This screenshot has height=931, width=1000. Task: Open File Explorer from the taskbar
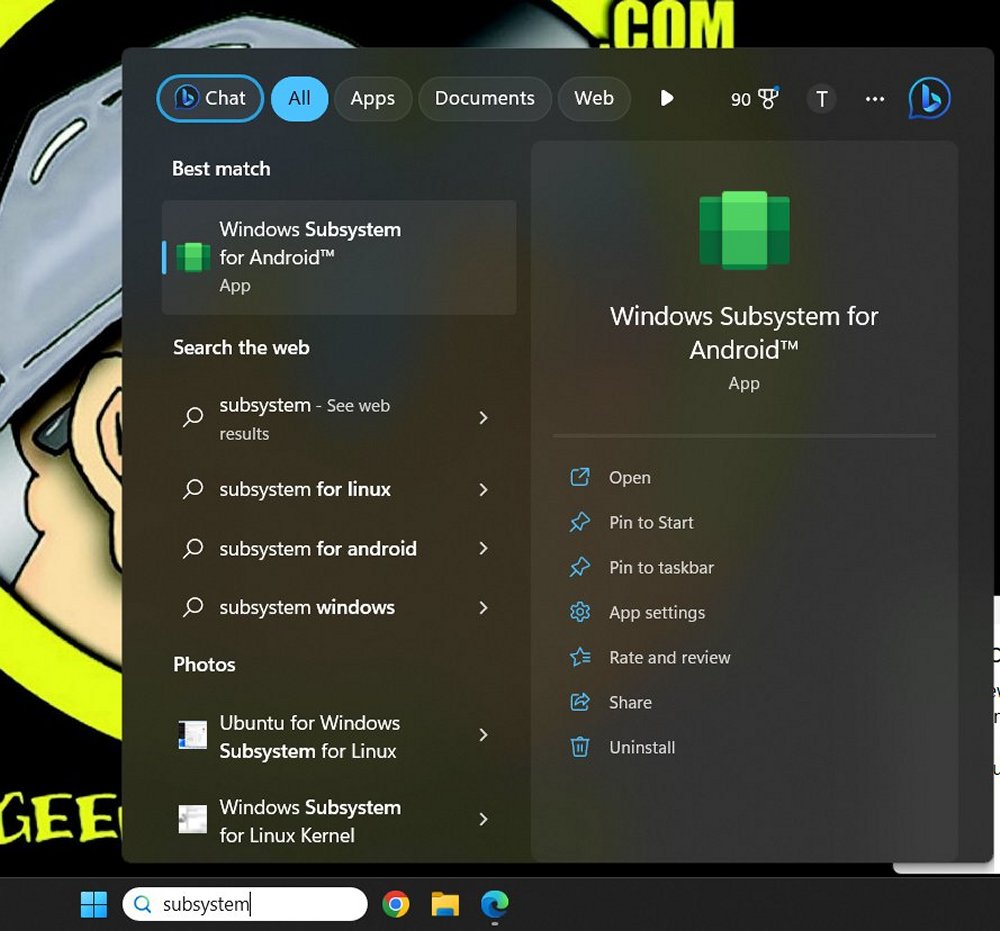point(446,903)
